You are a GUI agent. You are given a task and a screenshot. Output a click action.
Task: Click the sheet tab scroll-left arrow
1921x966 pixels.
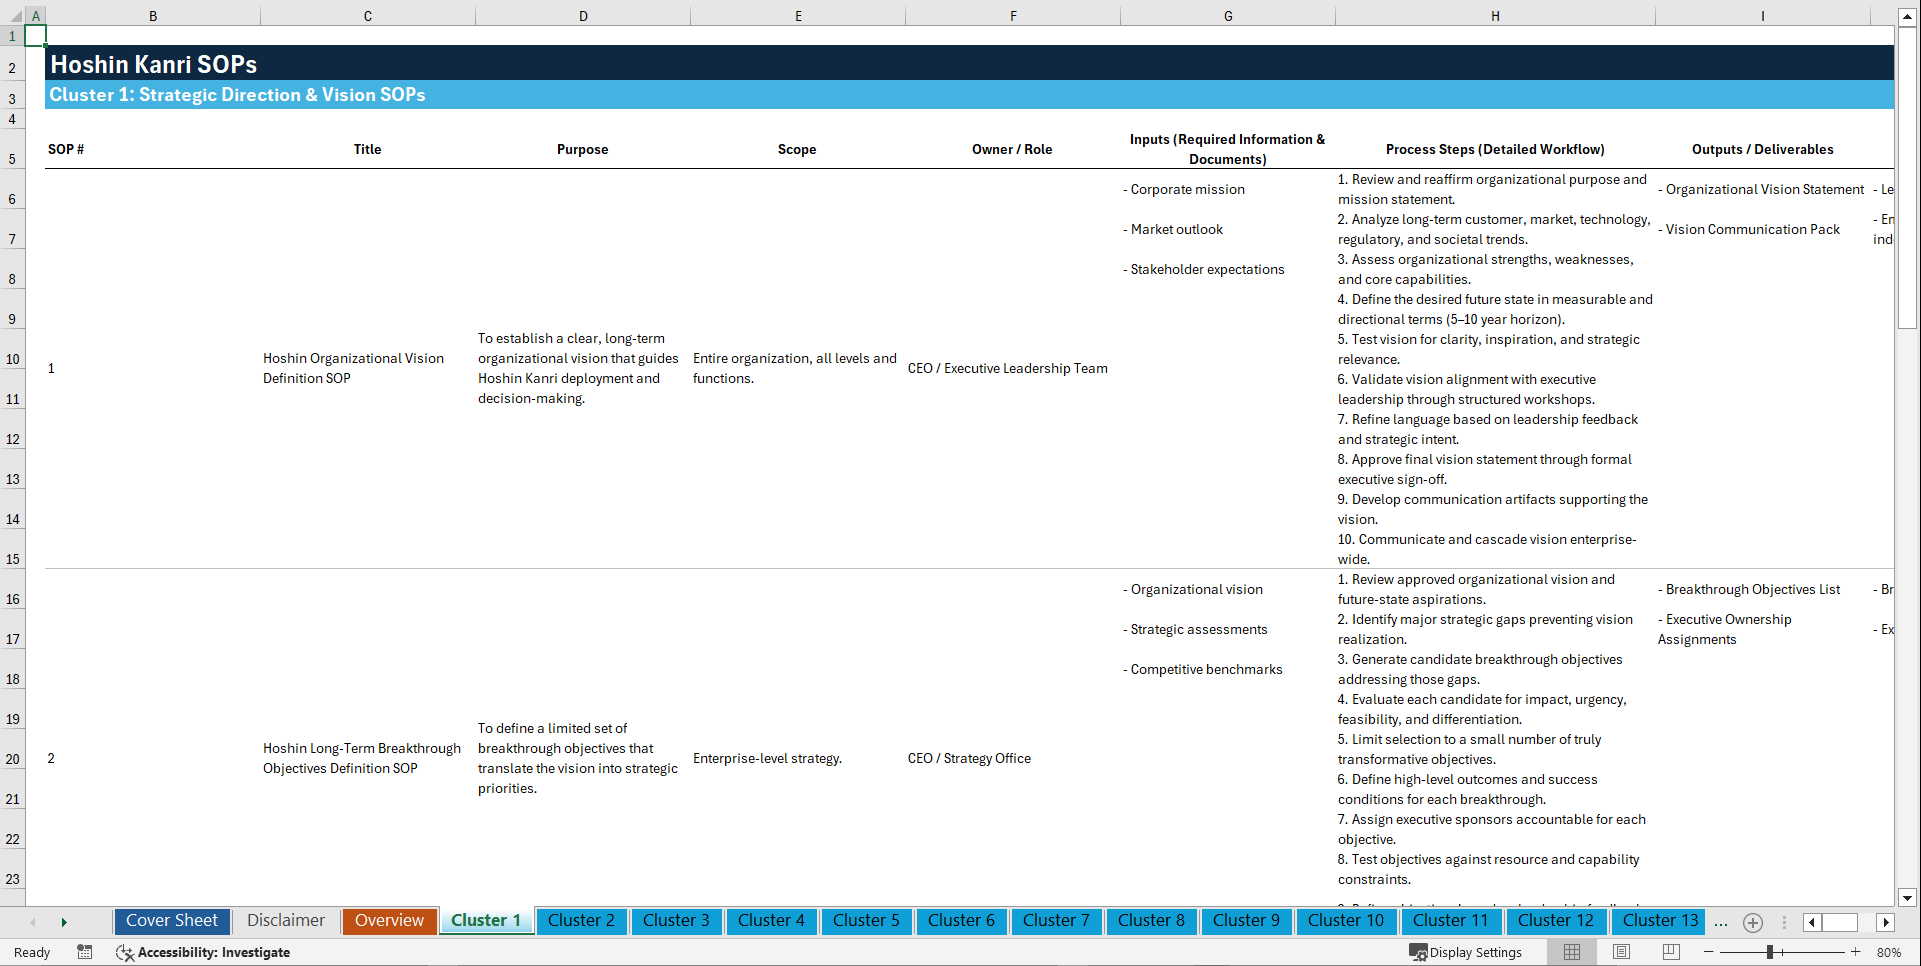click(x=33, y=922)
